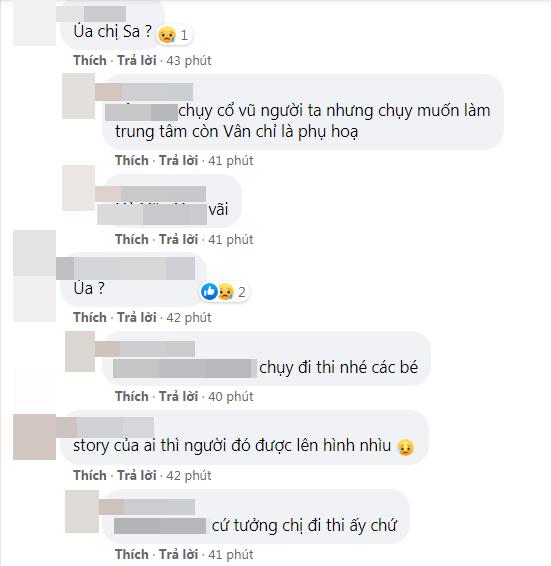Like the 'Ủa chị Sa ?' comment
The height and width of the screenshot is (566, 551).
pyautogui.click(x=90, y=60)
